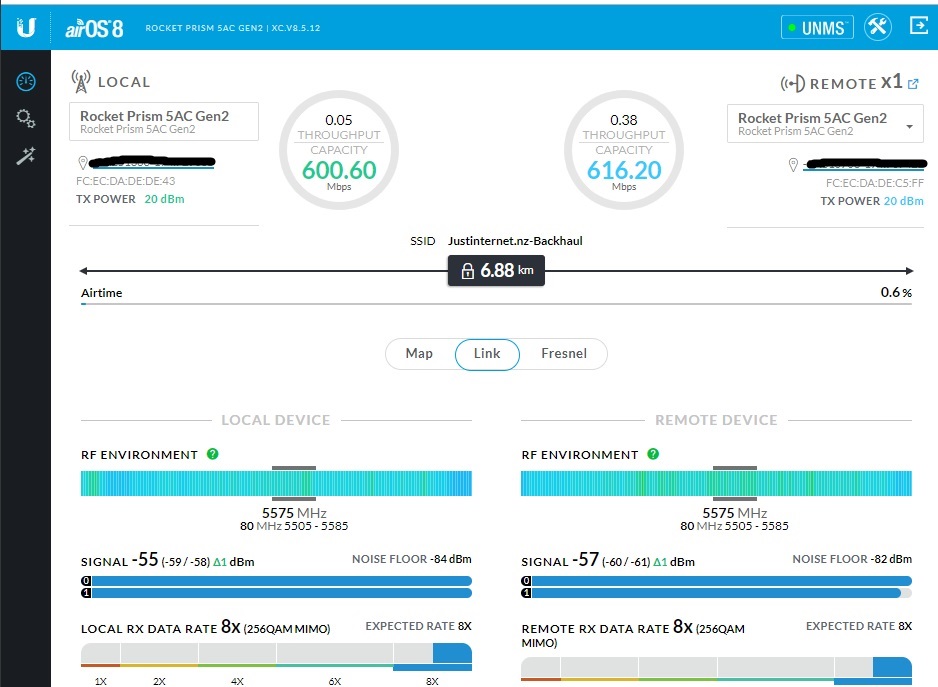Click the Airtime usage bar
This screenshot has width=938, height=687.
coord(497,304)
